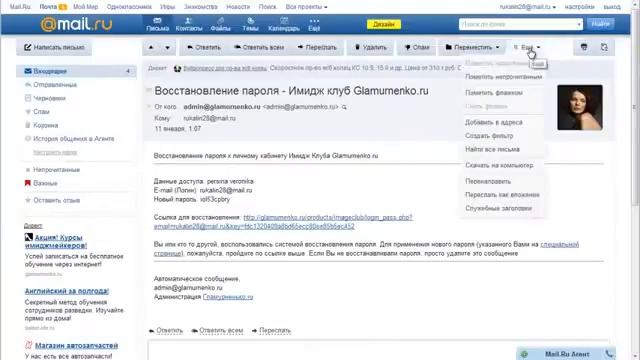Open message in new window icon

[604, 47]
